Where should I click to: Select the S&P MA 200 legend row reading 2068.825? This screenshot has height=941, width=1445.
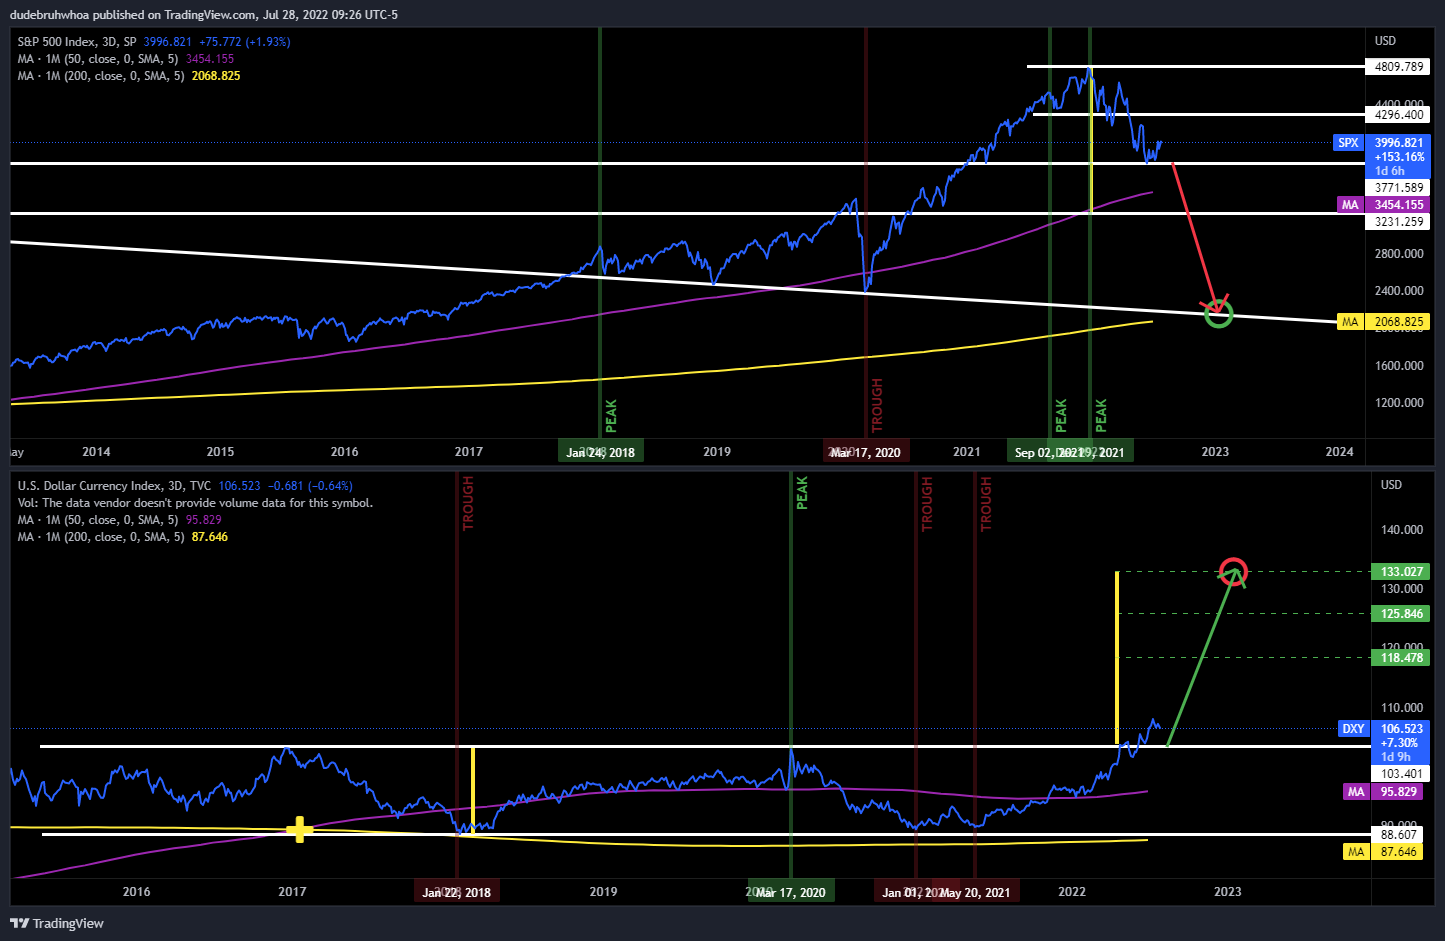click(x=129, y=76)
